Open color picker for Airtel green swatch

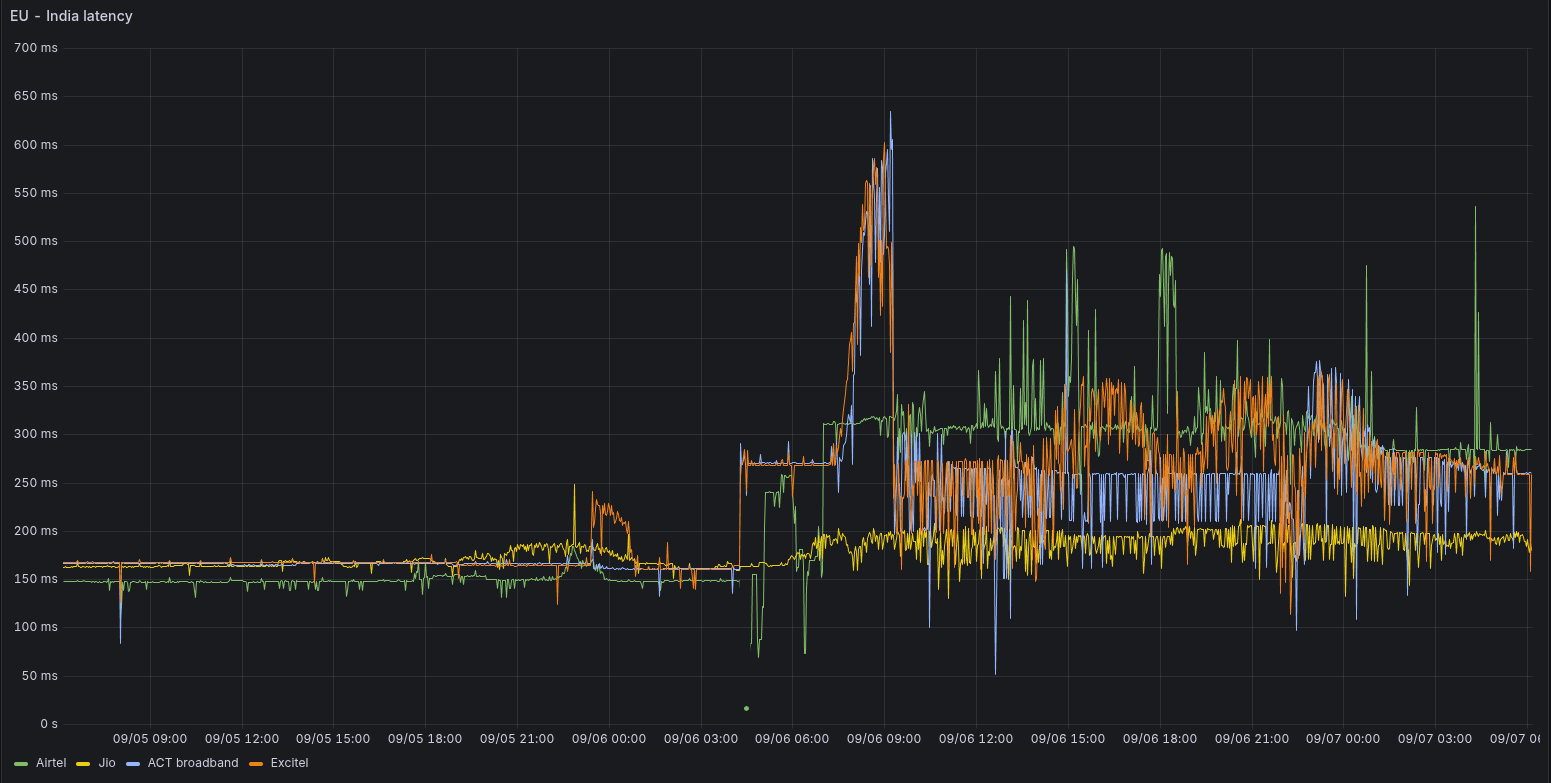coord(21,764)
